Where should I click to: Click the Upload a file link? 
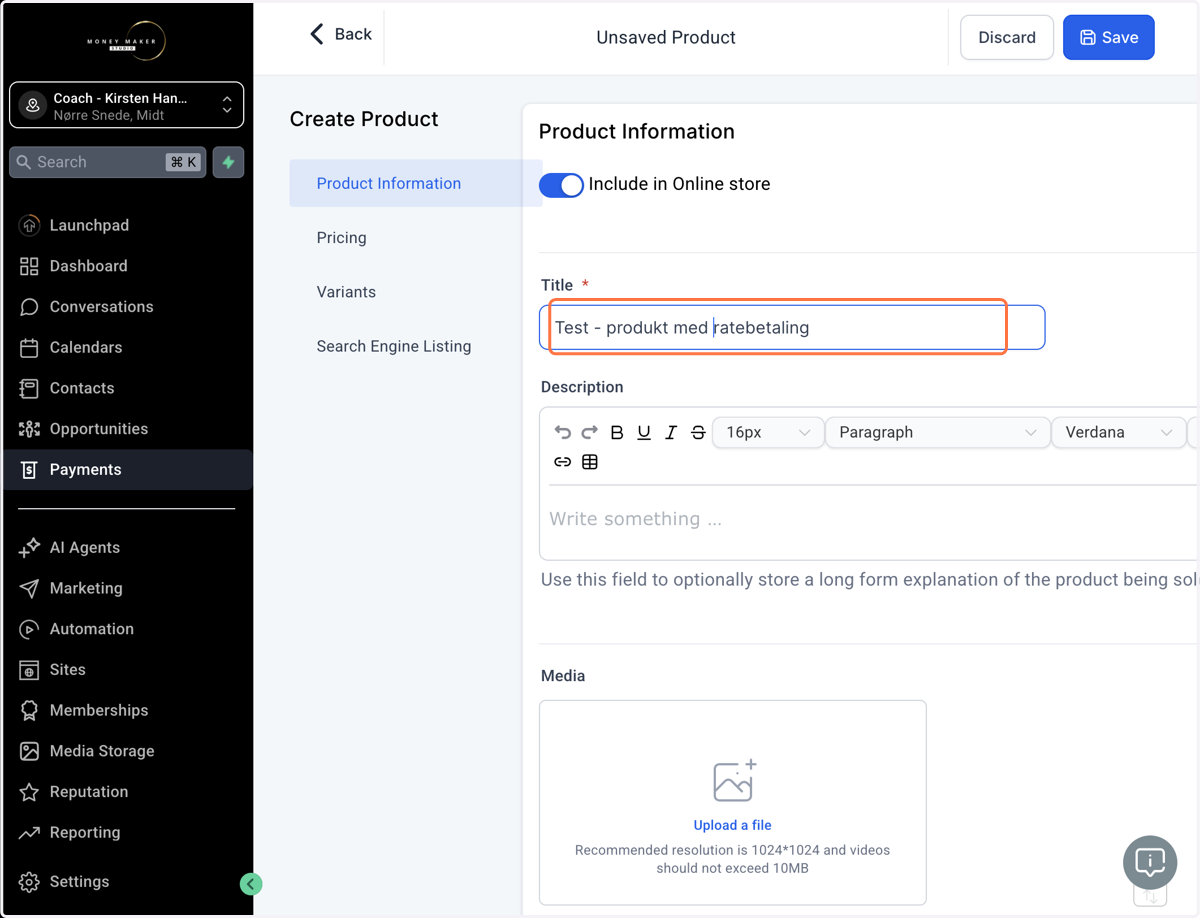tap(733, 825)
